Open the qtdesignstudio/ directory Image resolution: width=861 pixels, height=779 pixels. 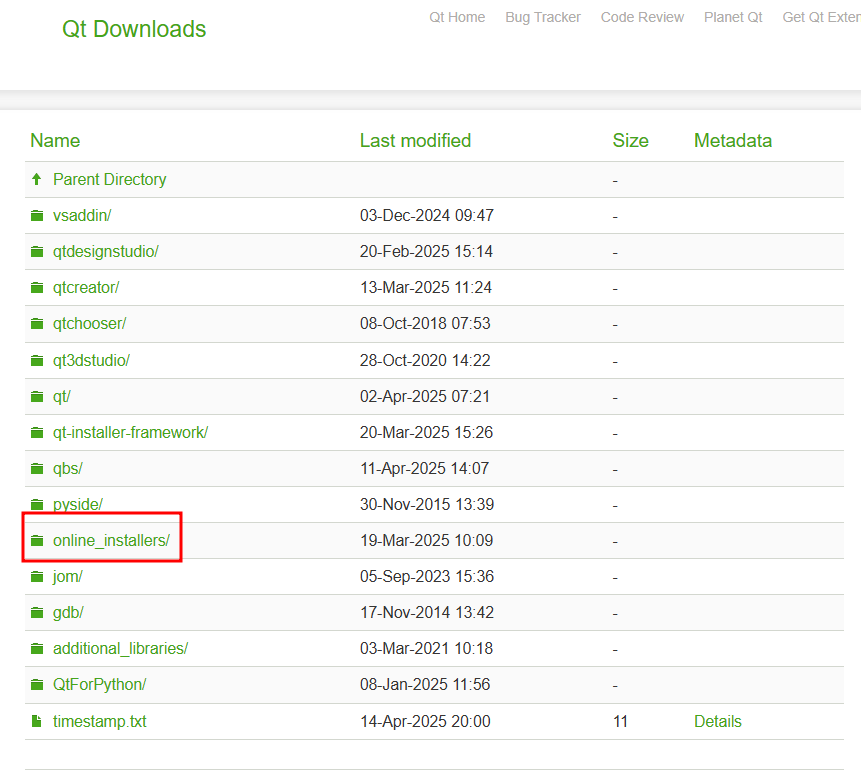point(105,252)
